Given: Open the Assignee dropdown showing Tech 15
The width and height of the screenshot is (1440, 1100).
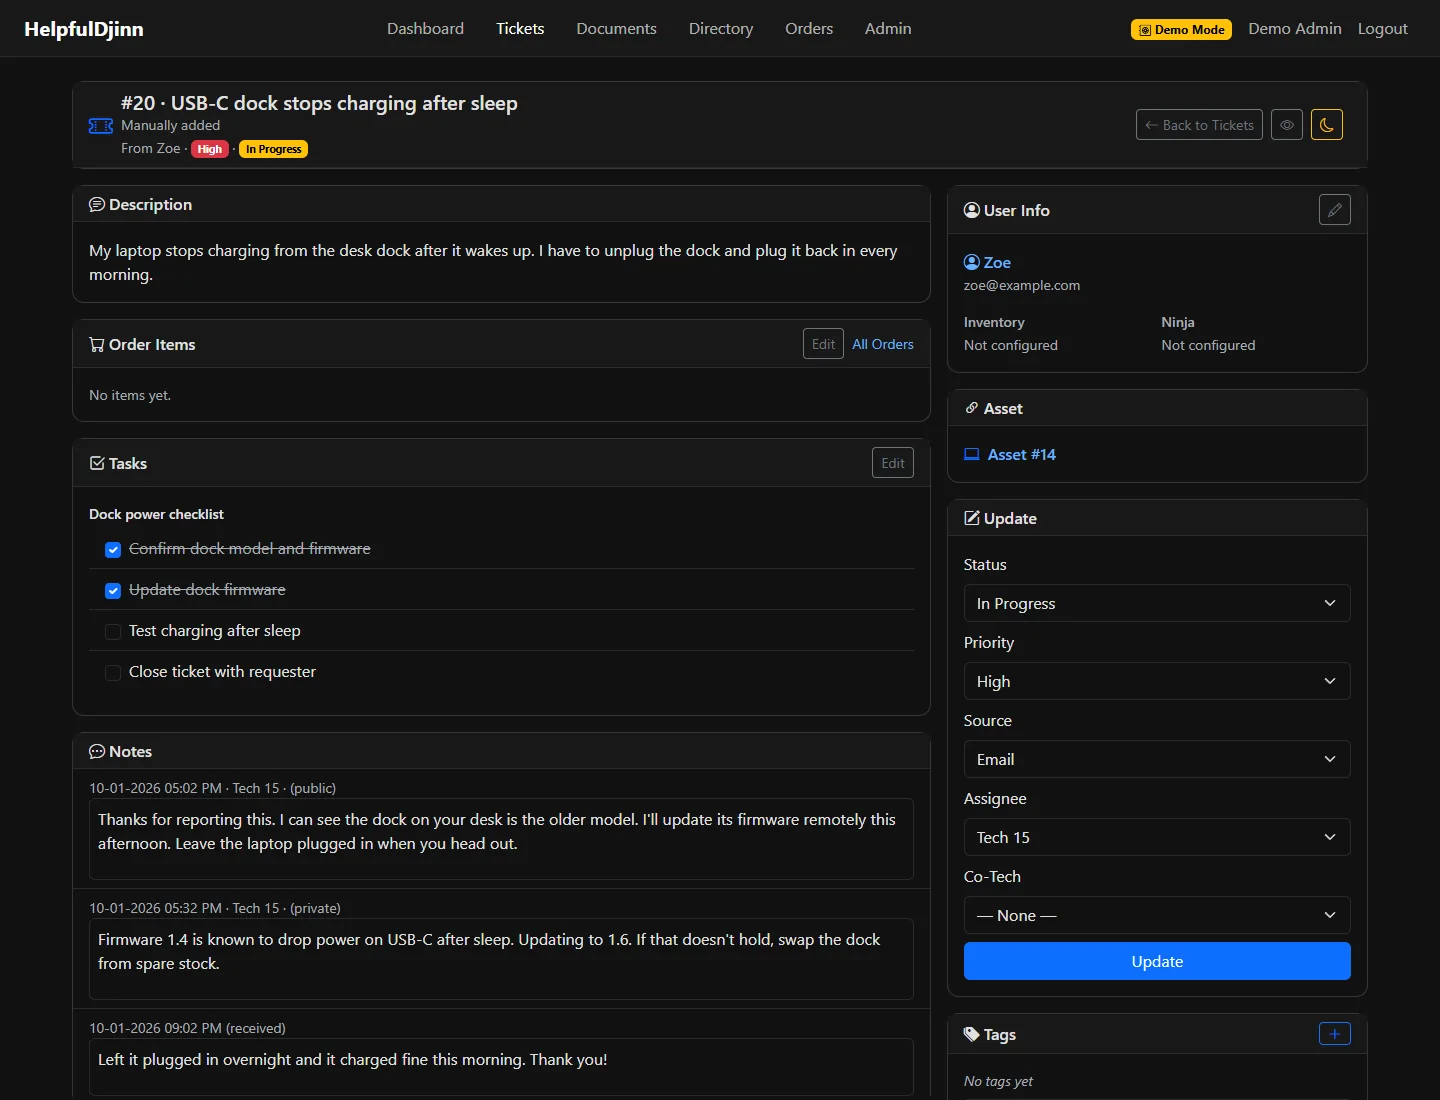Looking at the screenshot, I should pyautogui.click(x=1157, y=837).
